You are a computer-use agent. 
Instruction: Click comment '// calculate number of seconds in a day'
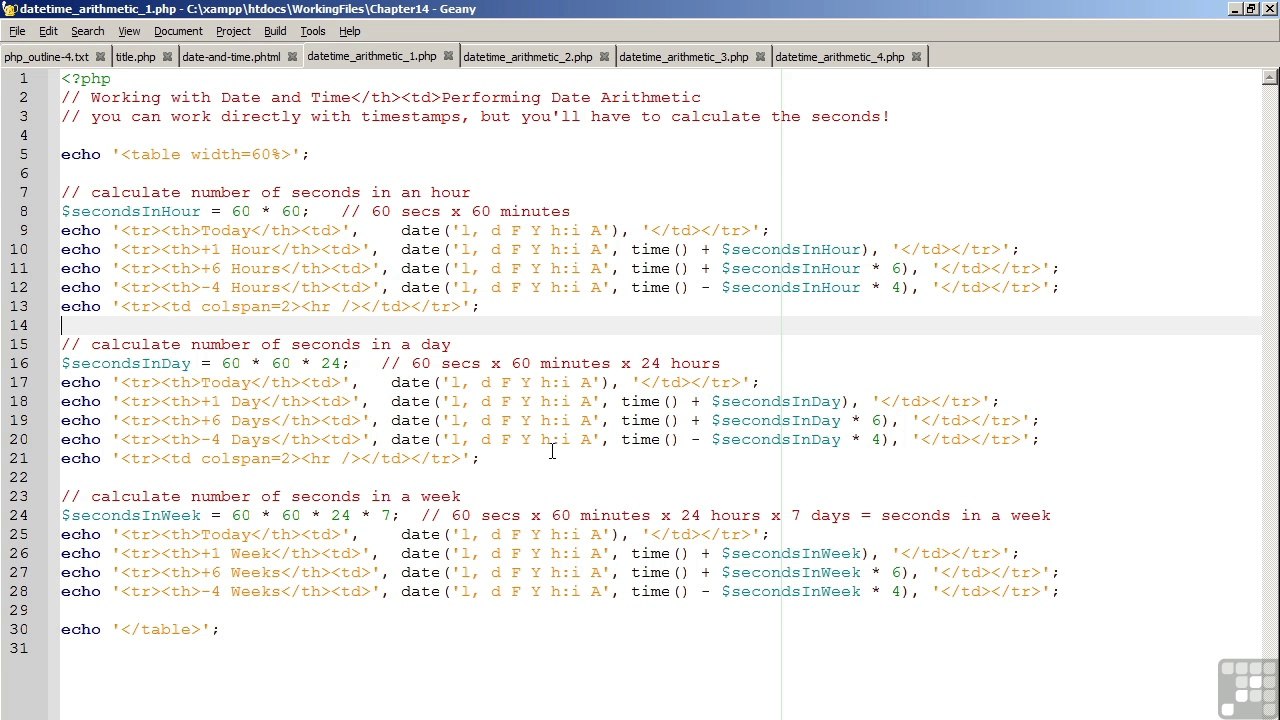[255, 344]
